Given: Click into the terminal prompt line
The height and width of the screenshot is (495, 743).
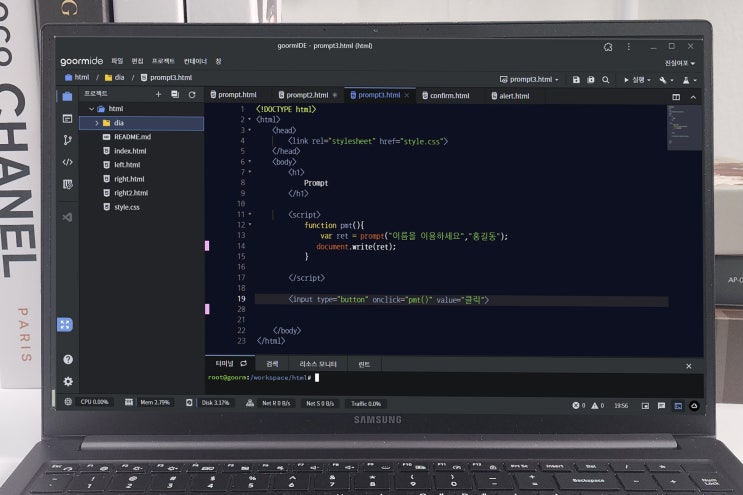Looking at the screenshot, I should click(x=454, y=378).
